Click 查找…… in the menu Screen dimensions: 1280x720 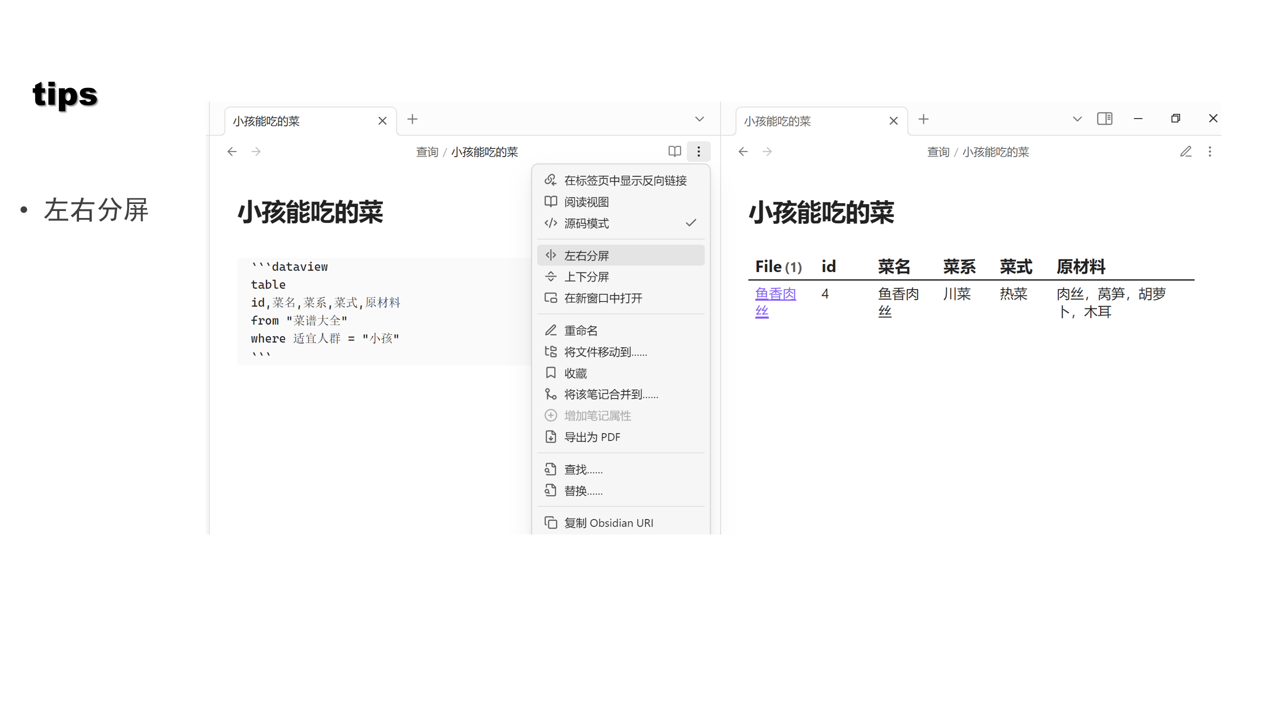coord(621,469)
